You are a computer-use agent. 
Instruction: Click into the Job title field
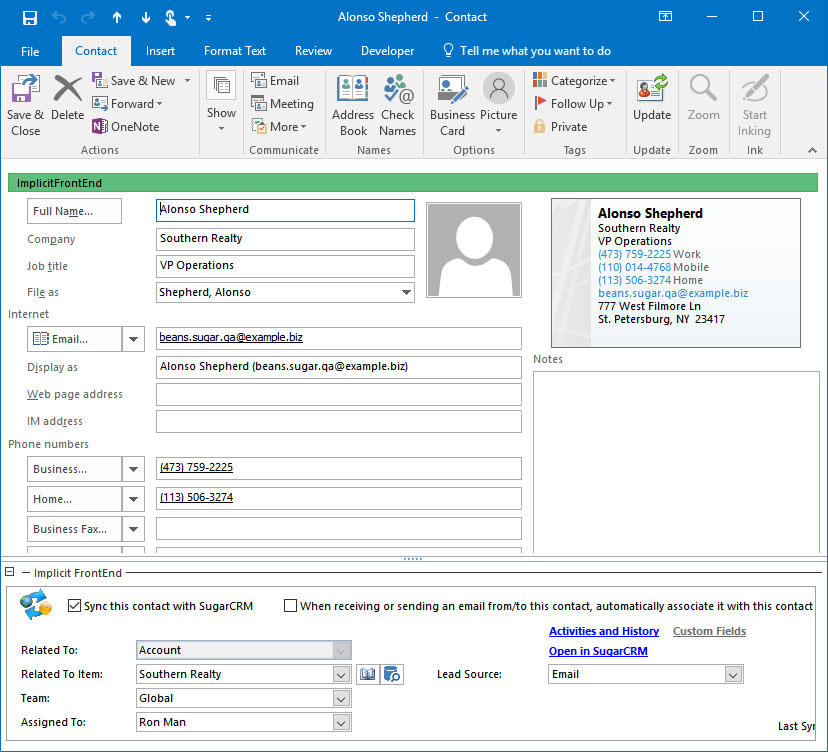coord(285,266)
